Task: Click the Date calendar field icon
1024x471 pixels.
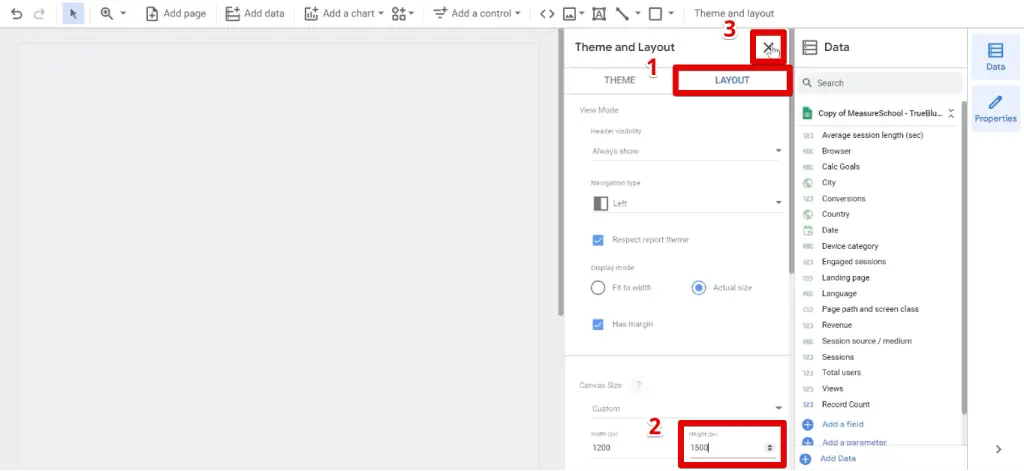Action: (808, 230)
